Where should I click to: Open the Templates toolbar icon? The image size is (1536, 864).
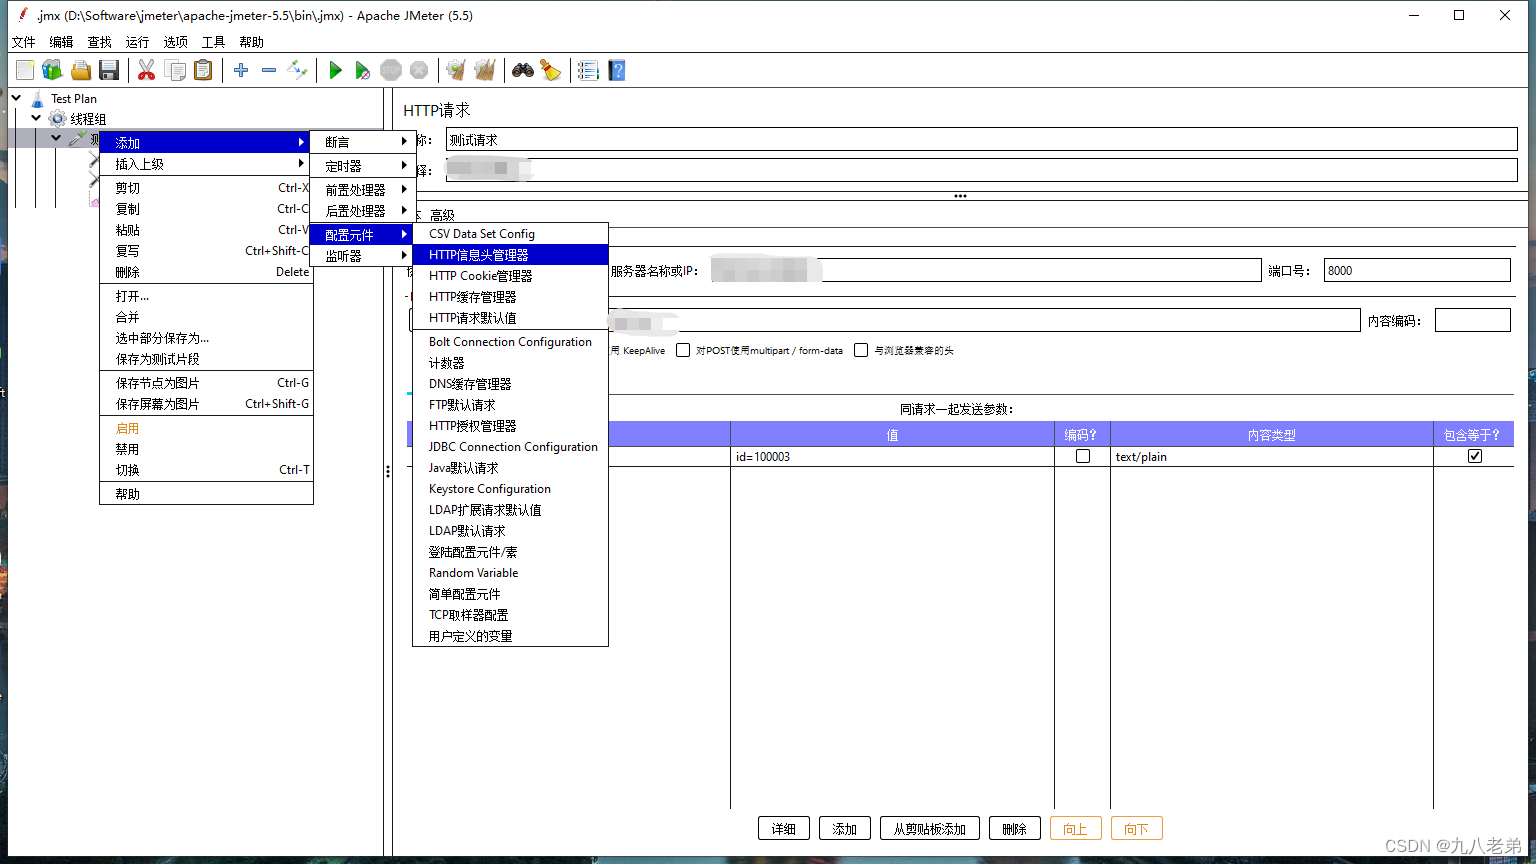[52, 70]
